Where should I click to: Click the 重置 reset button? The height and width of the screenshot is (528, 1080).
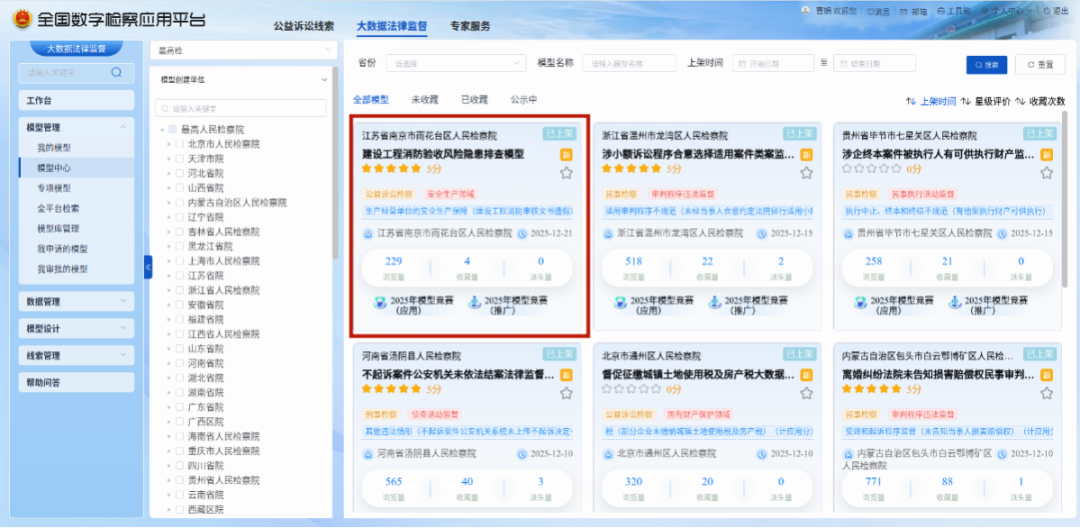pos(1041,64)
